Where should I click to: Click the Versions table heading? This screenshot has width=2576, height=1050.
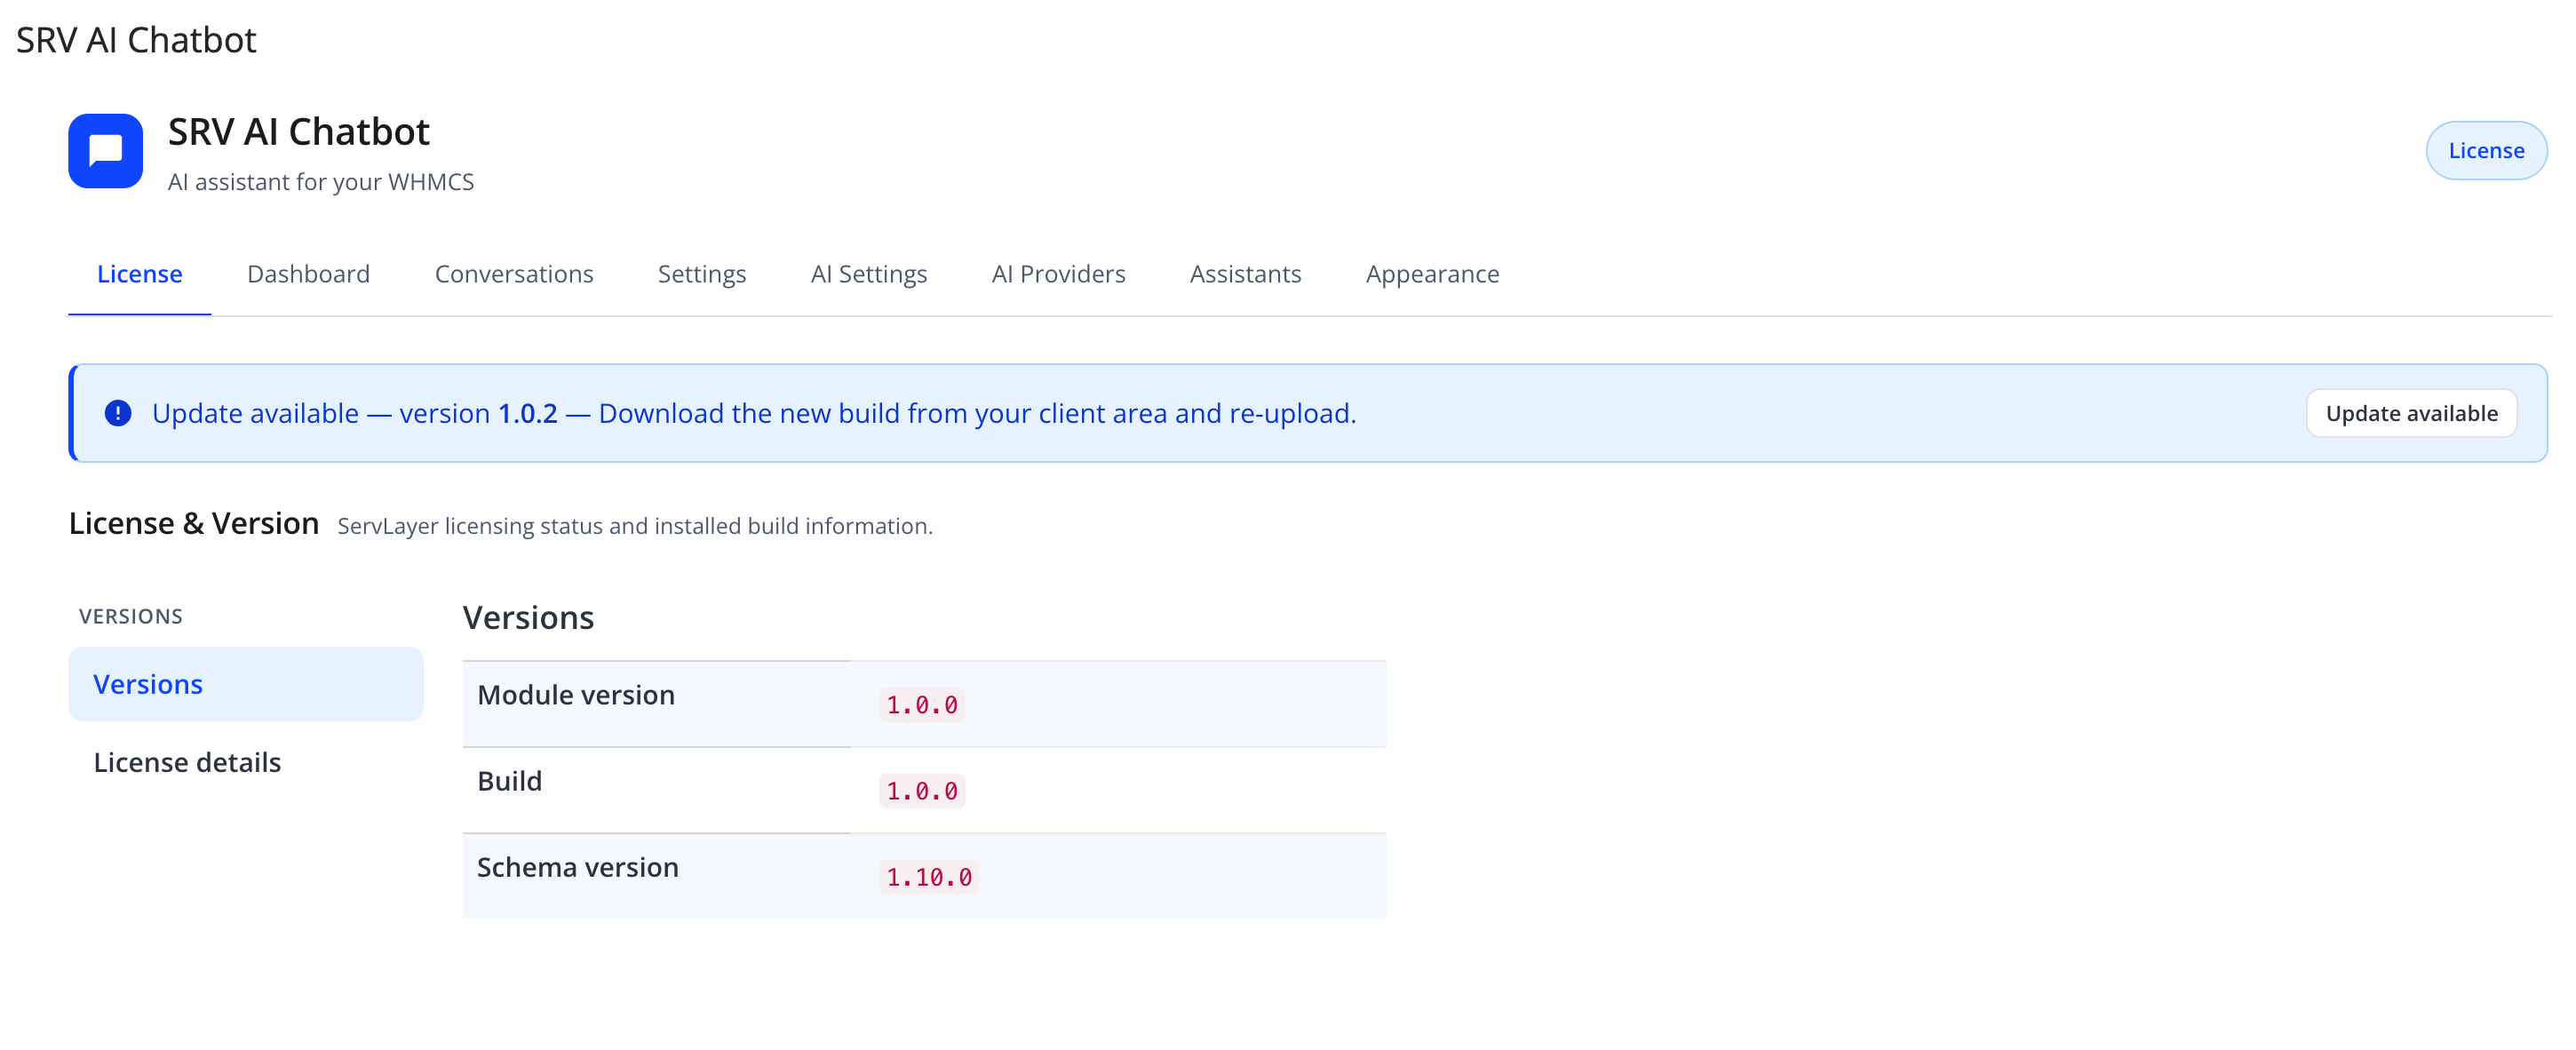tap(528, 618)
